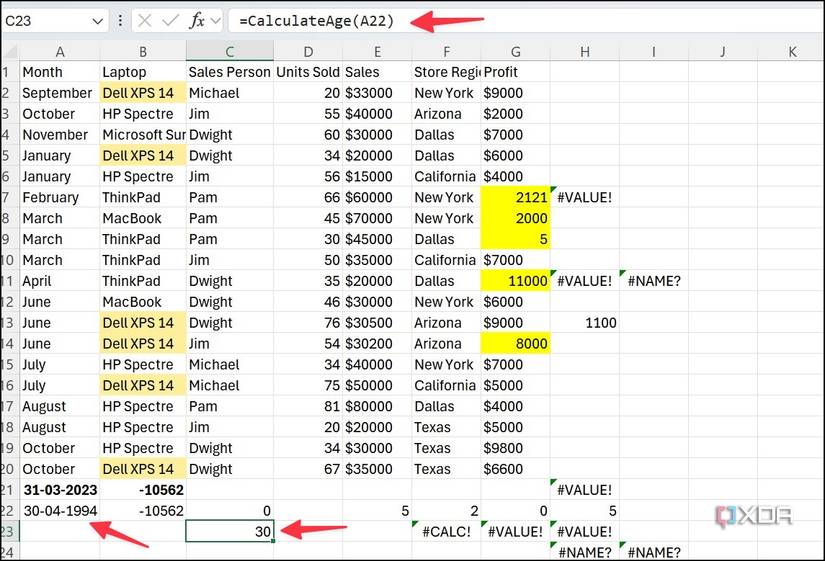Select the 'November' month cell

click(60, 135)
